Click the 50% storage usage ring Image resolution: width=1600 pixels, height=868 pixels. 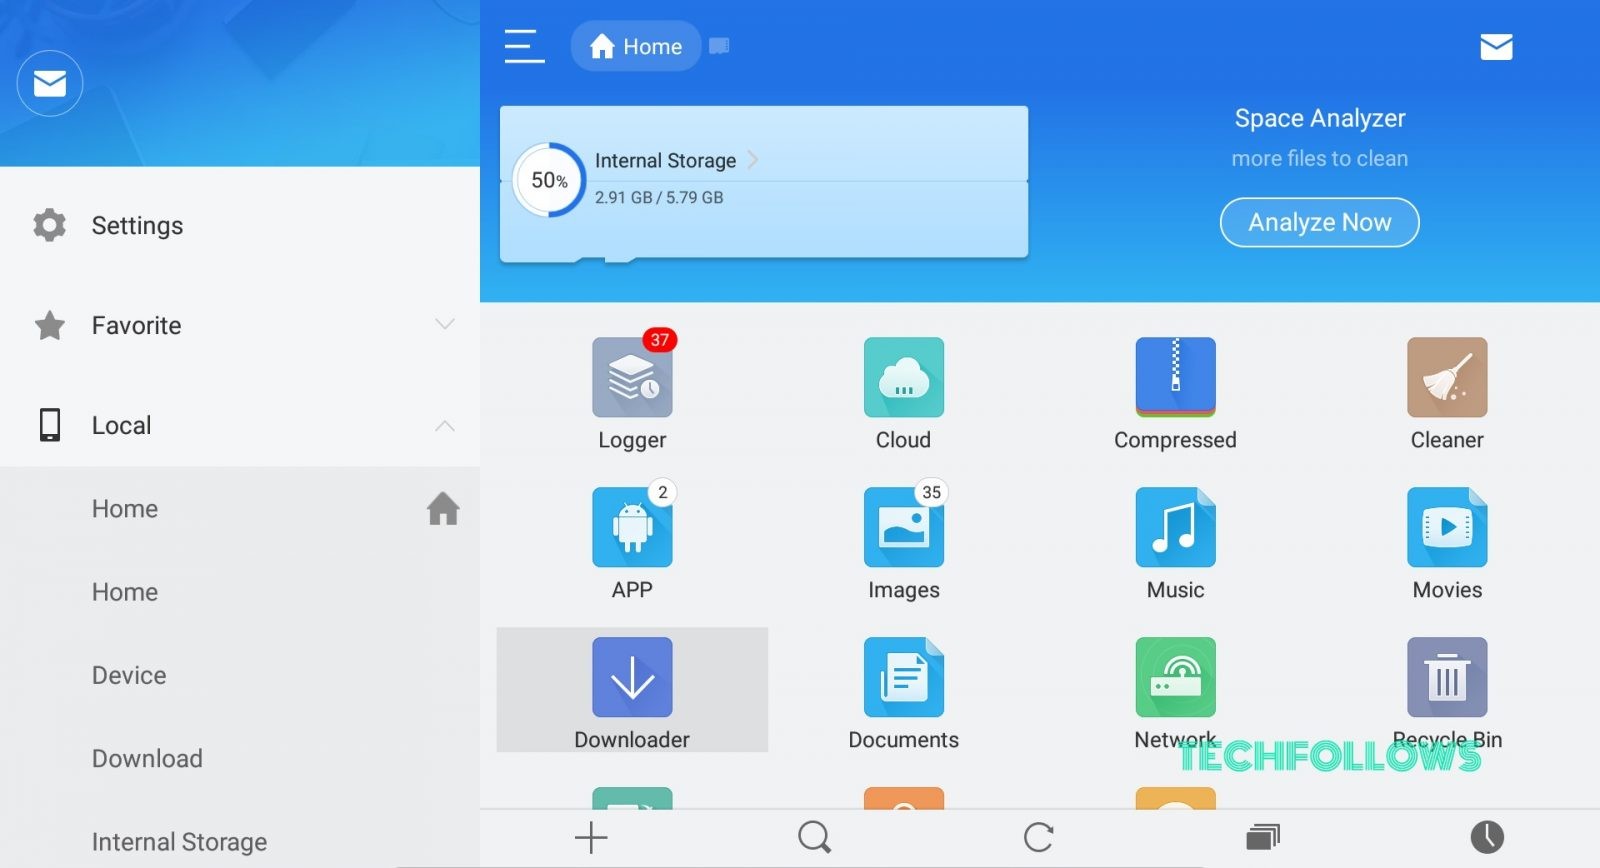(x=549, y=180)
